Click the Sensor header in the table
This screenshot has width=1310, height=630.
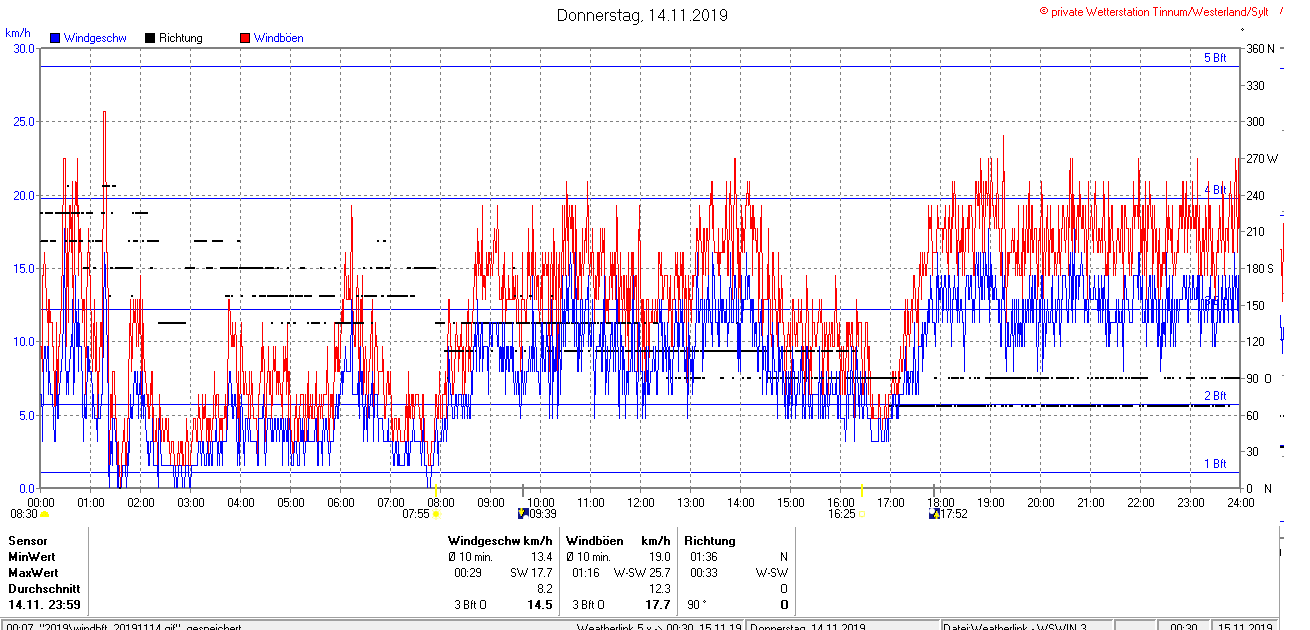pos(28,541)
